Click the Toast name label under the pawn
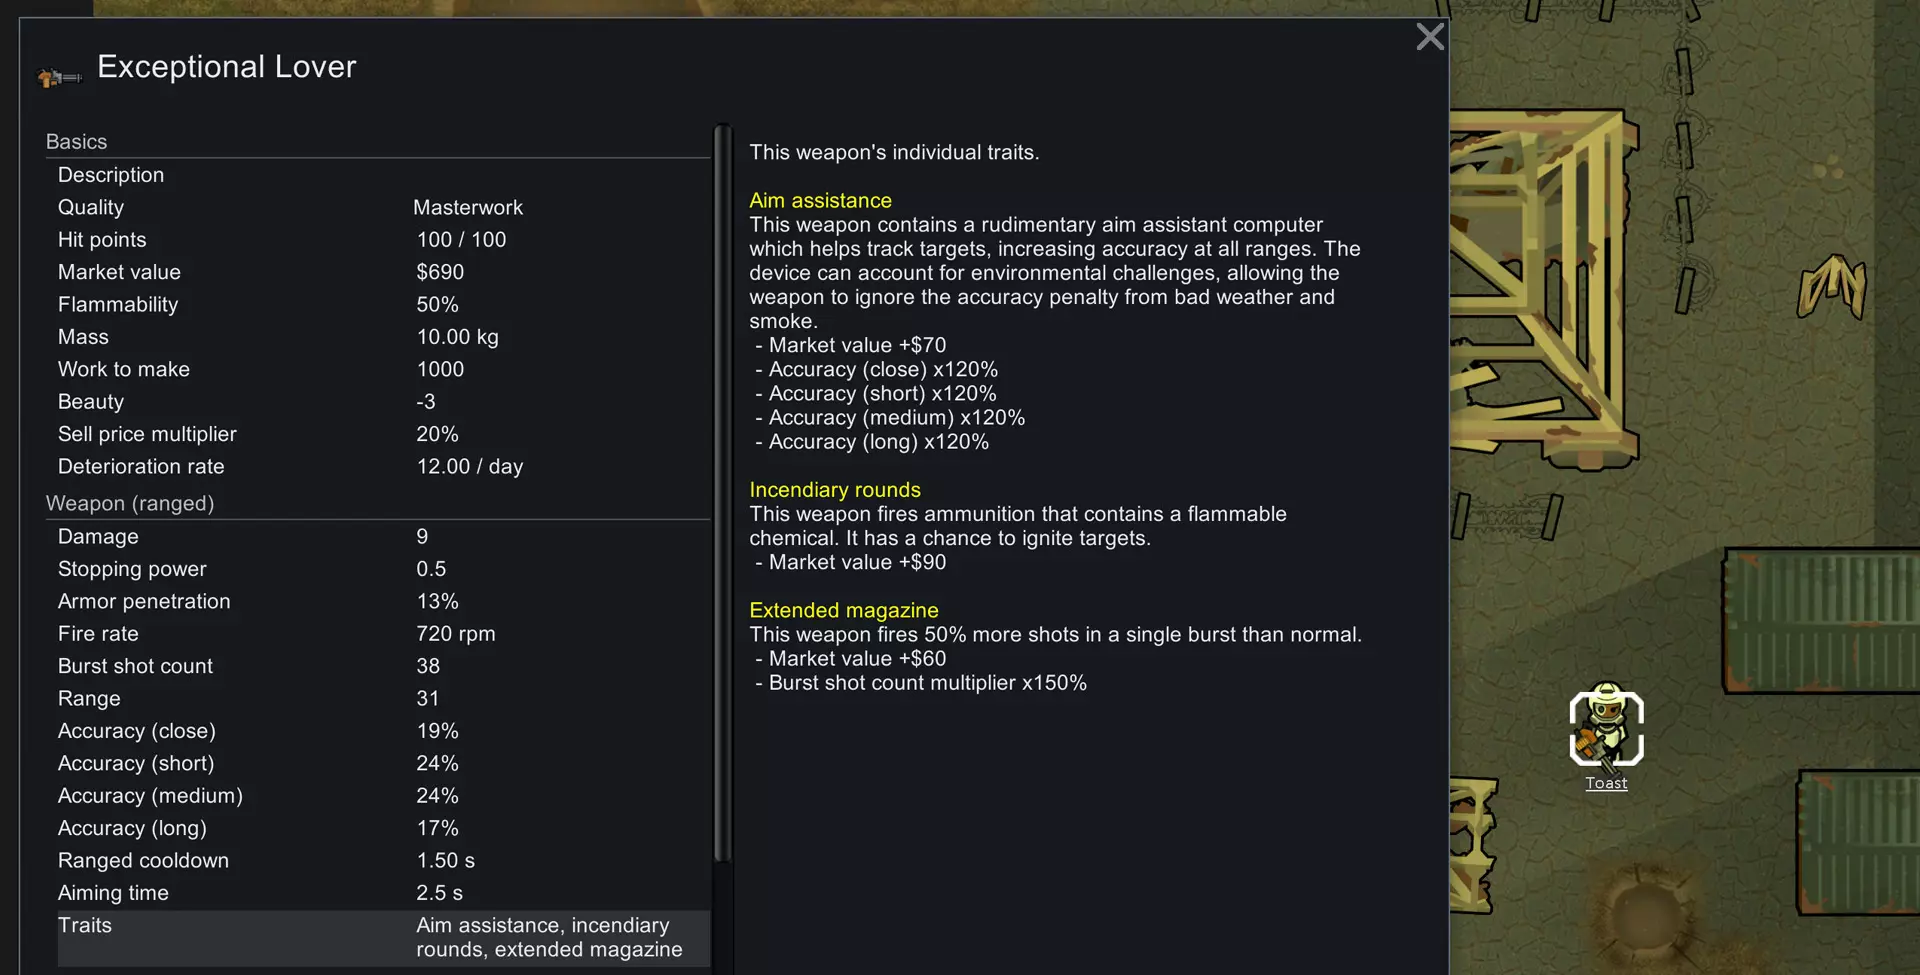This screenshot has width=1920, height=975. pyautogui.click(x=1606, y=784)
